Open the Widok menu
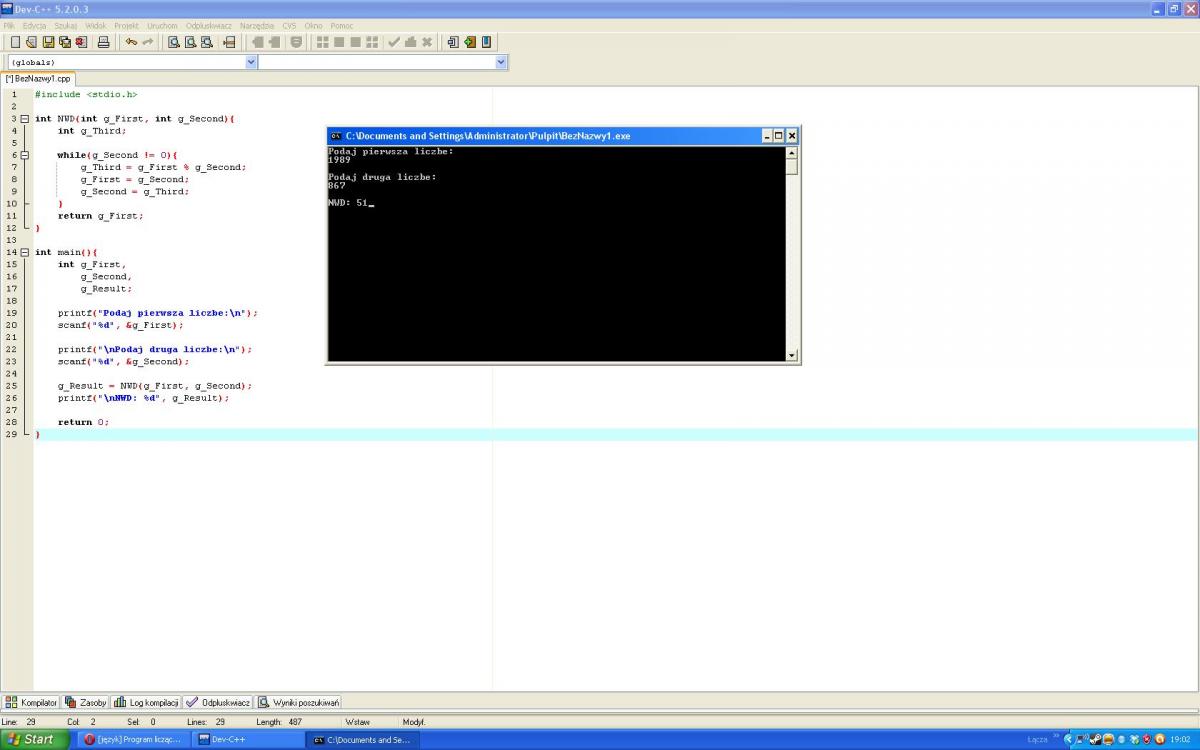 [x=96, y=25]
